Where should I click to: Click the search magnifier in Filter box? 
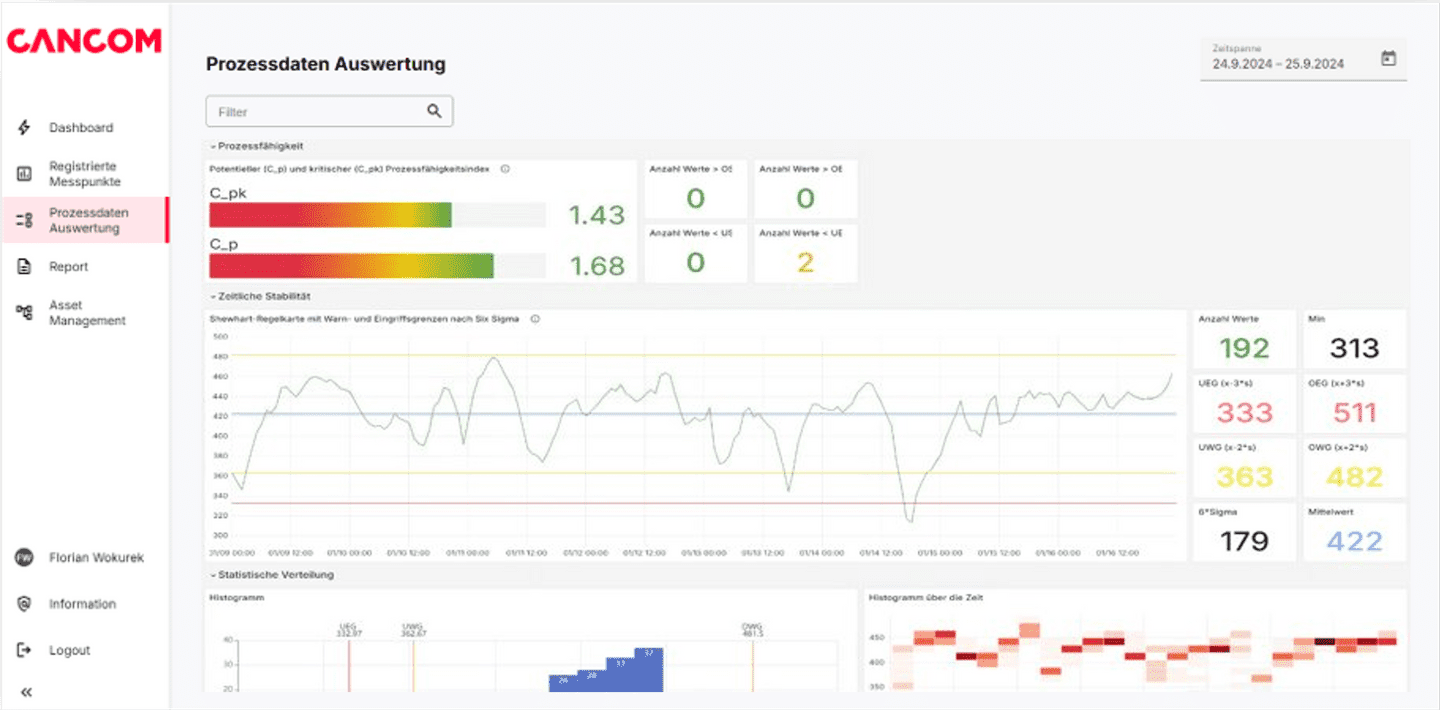434,111
